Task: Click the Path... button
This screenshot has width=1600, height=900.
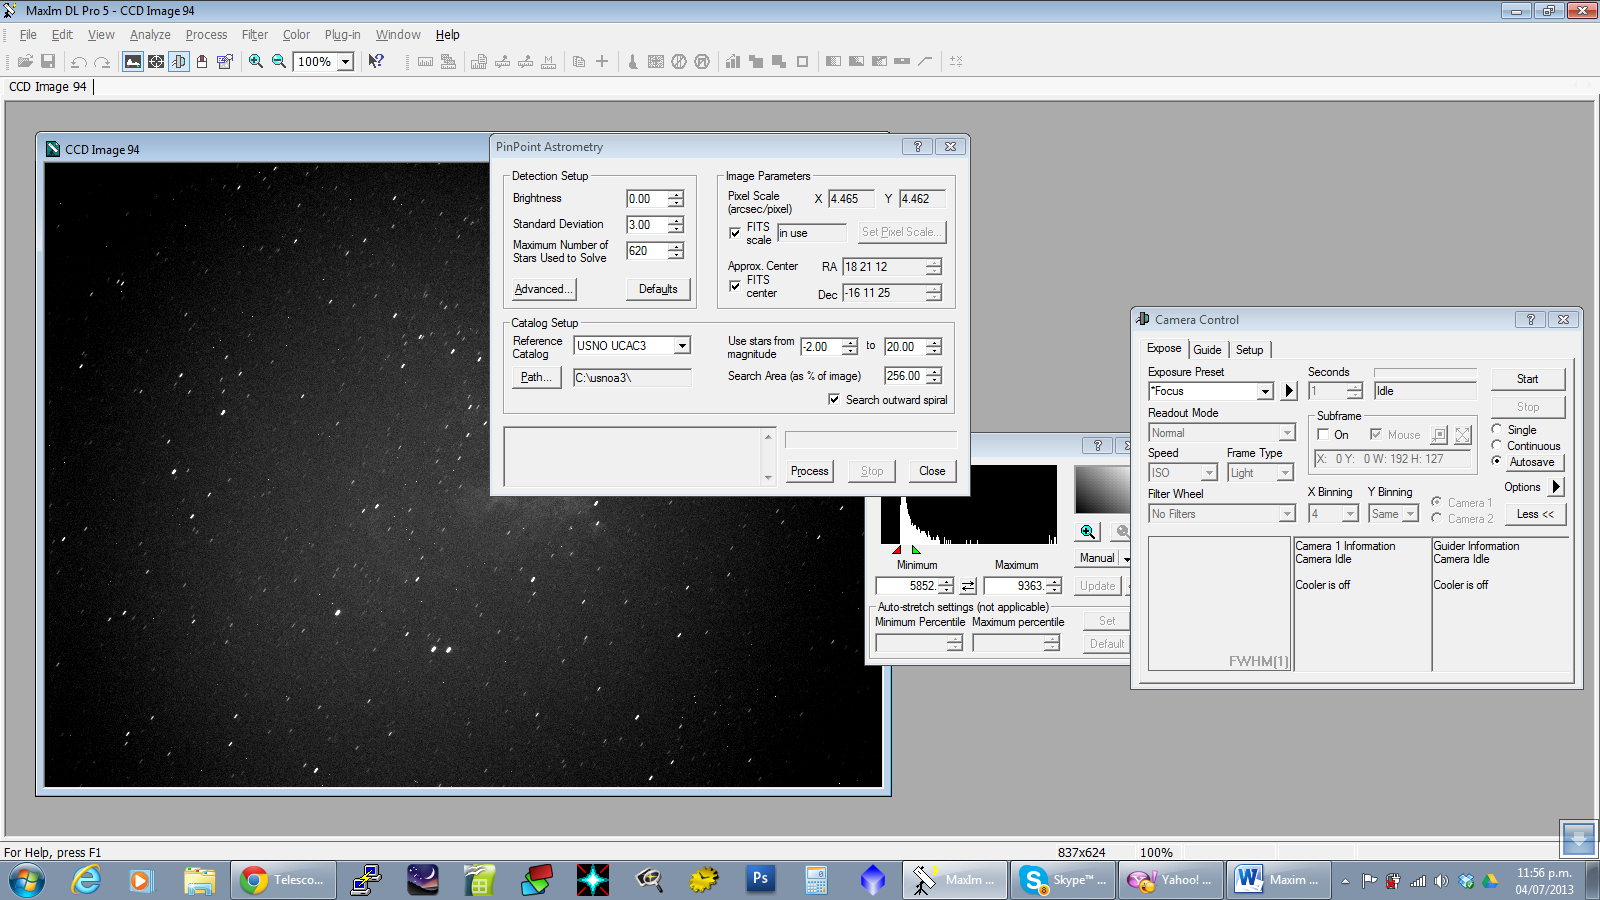Action: 536,377
